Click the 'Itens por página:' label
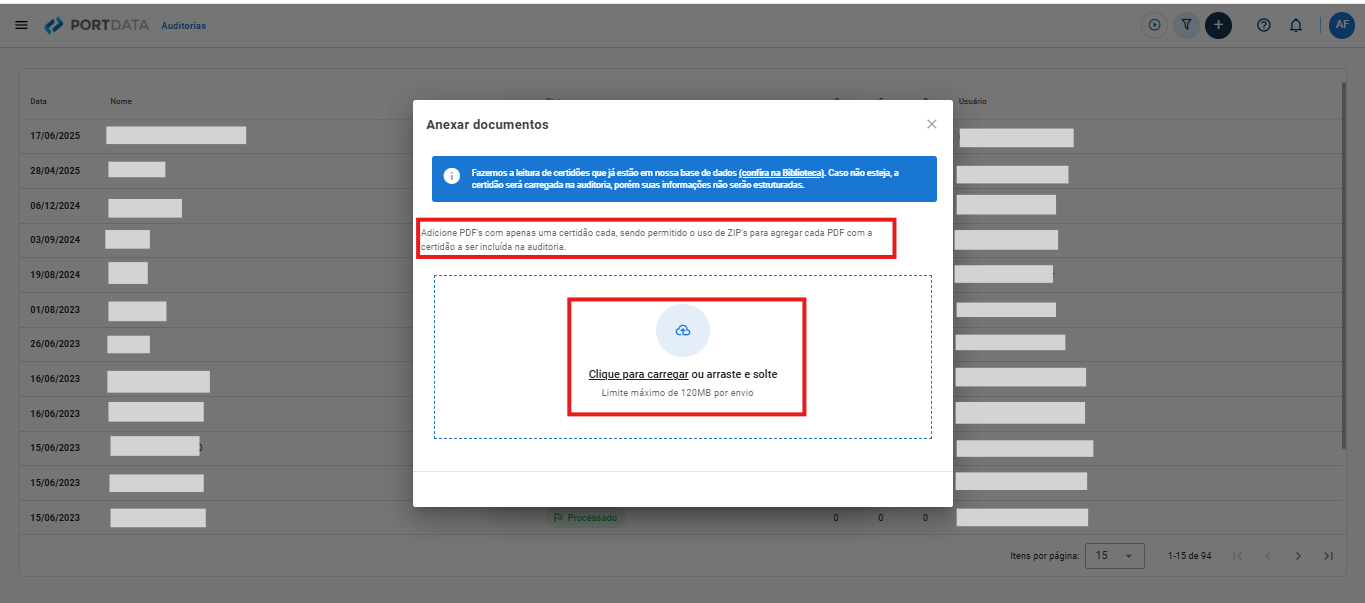Viewport: 1365px width, 603px height. (x=1044, y=556)
